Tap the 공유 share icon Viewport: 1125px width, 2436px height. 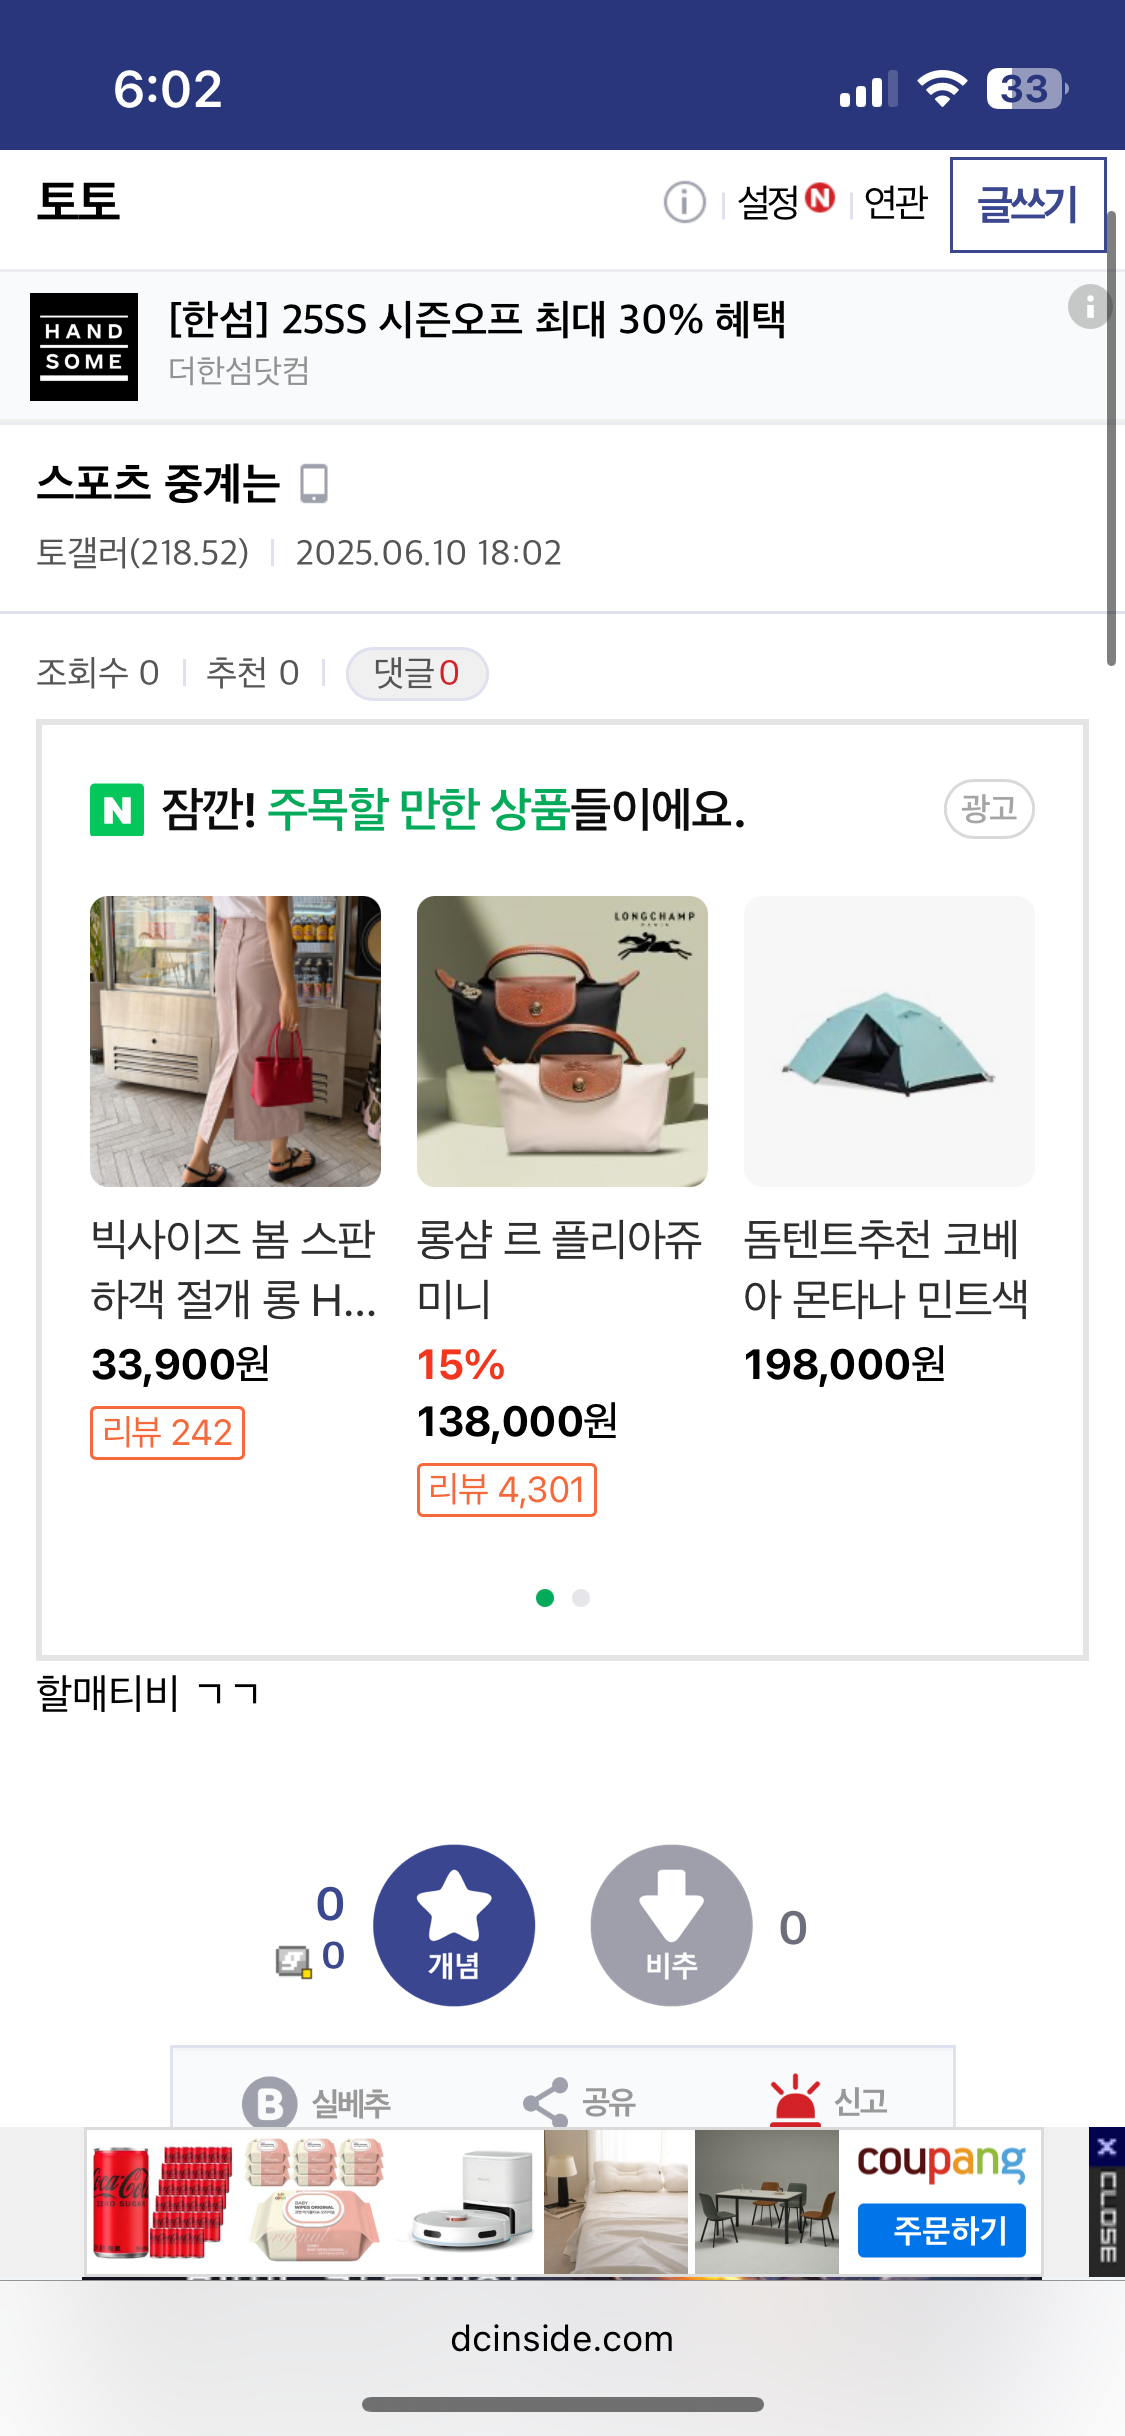(546, 2102)
